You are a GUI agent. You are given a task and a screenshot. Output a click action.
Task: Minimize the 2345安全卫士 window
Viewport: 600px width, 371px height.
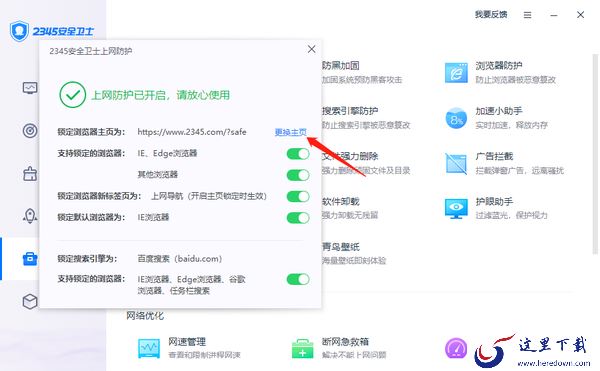[554, 15]
